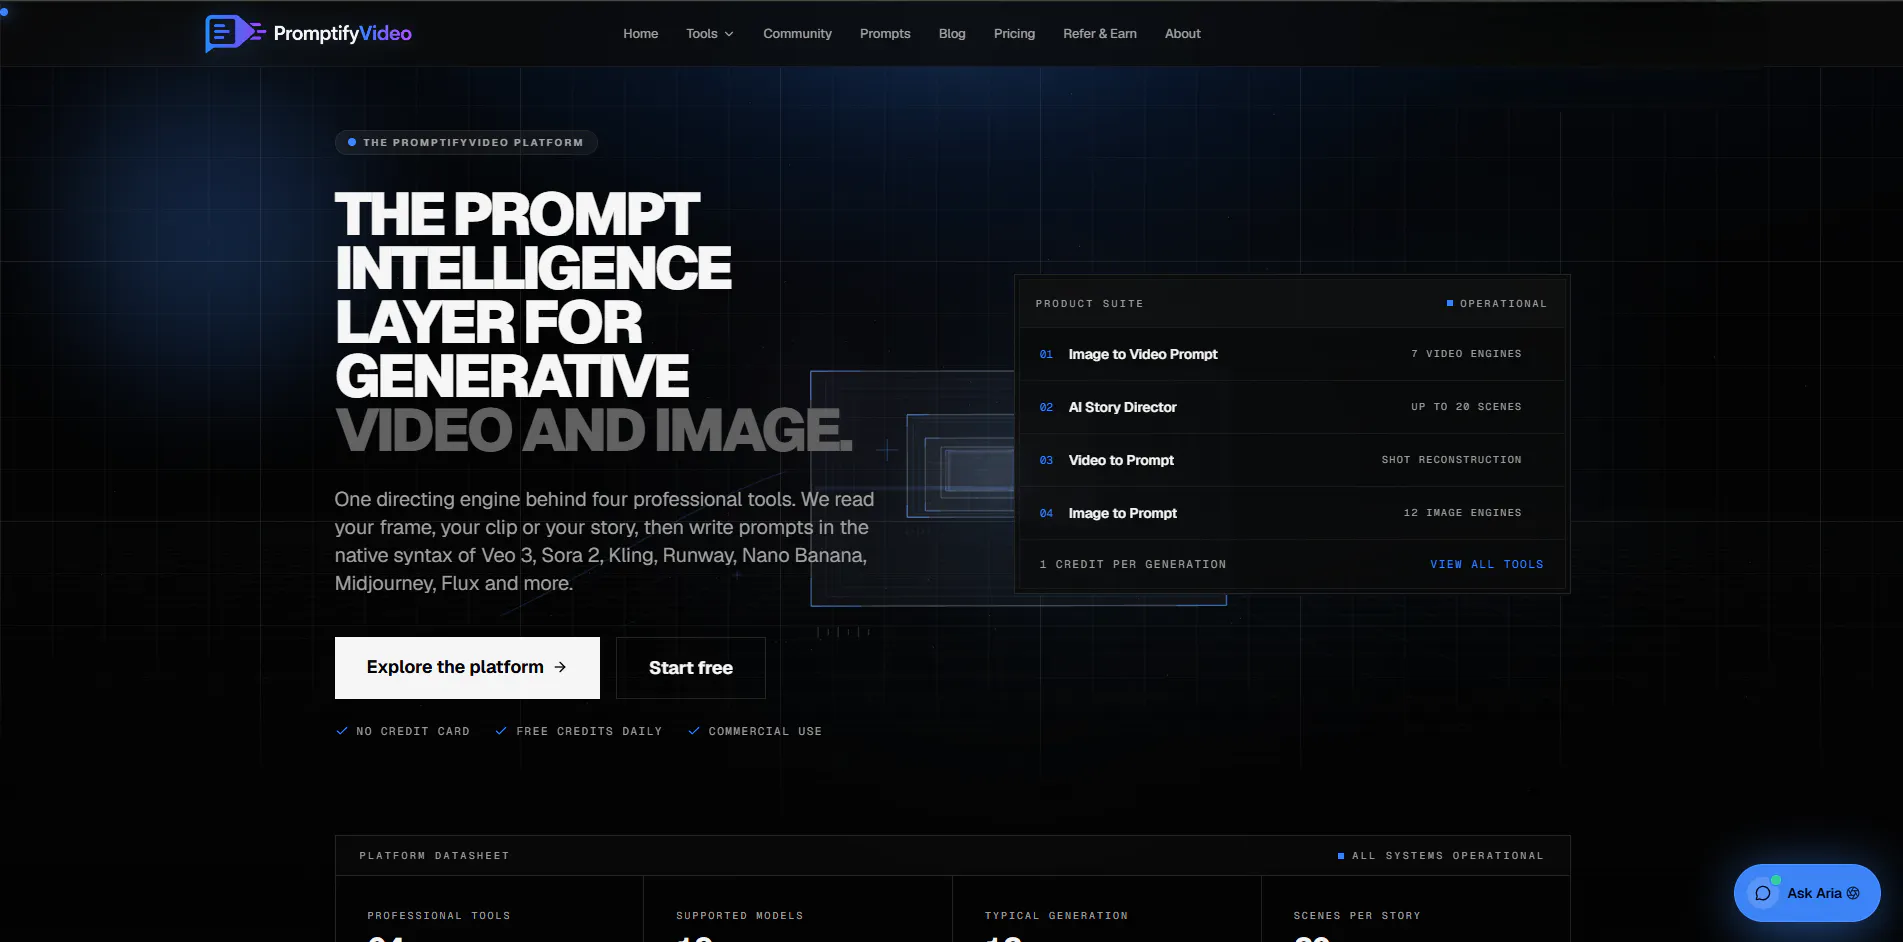
Task: Click the "PROFESSIONAL TOOLS" datasheet label
Action: tap(439, 916)
